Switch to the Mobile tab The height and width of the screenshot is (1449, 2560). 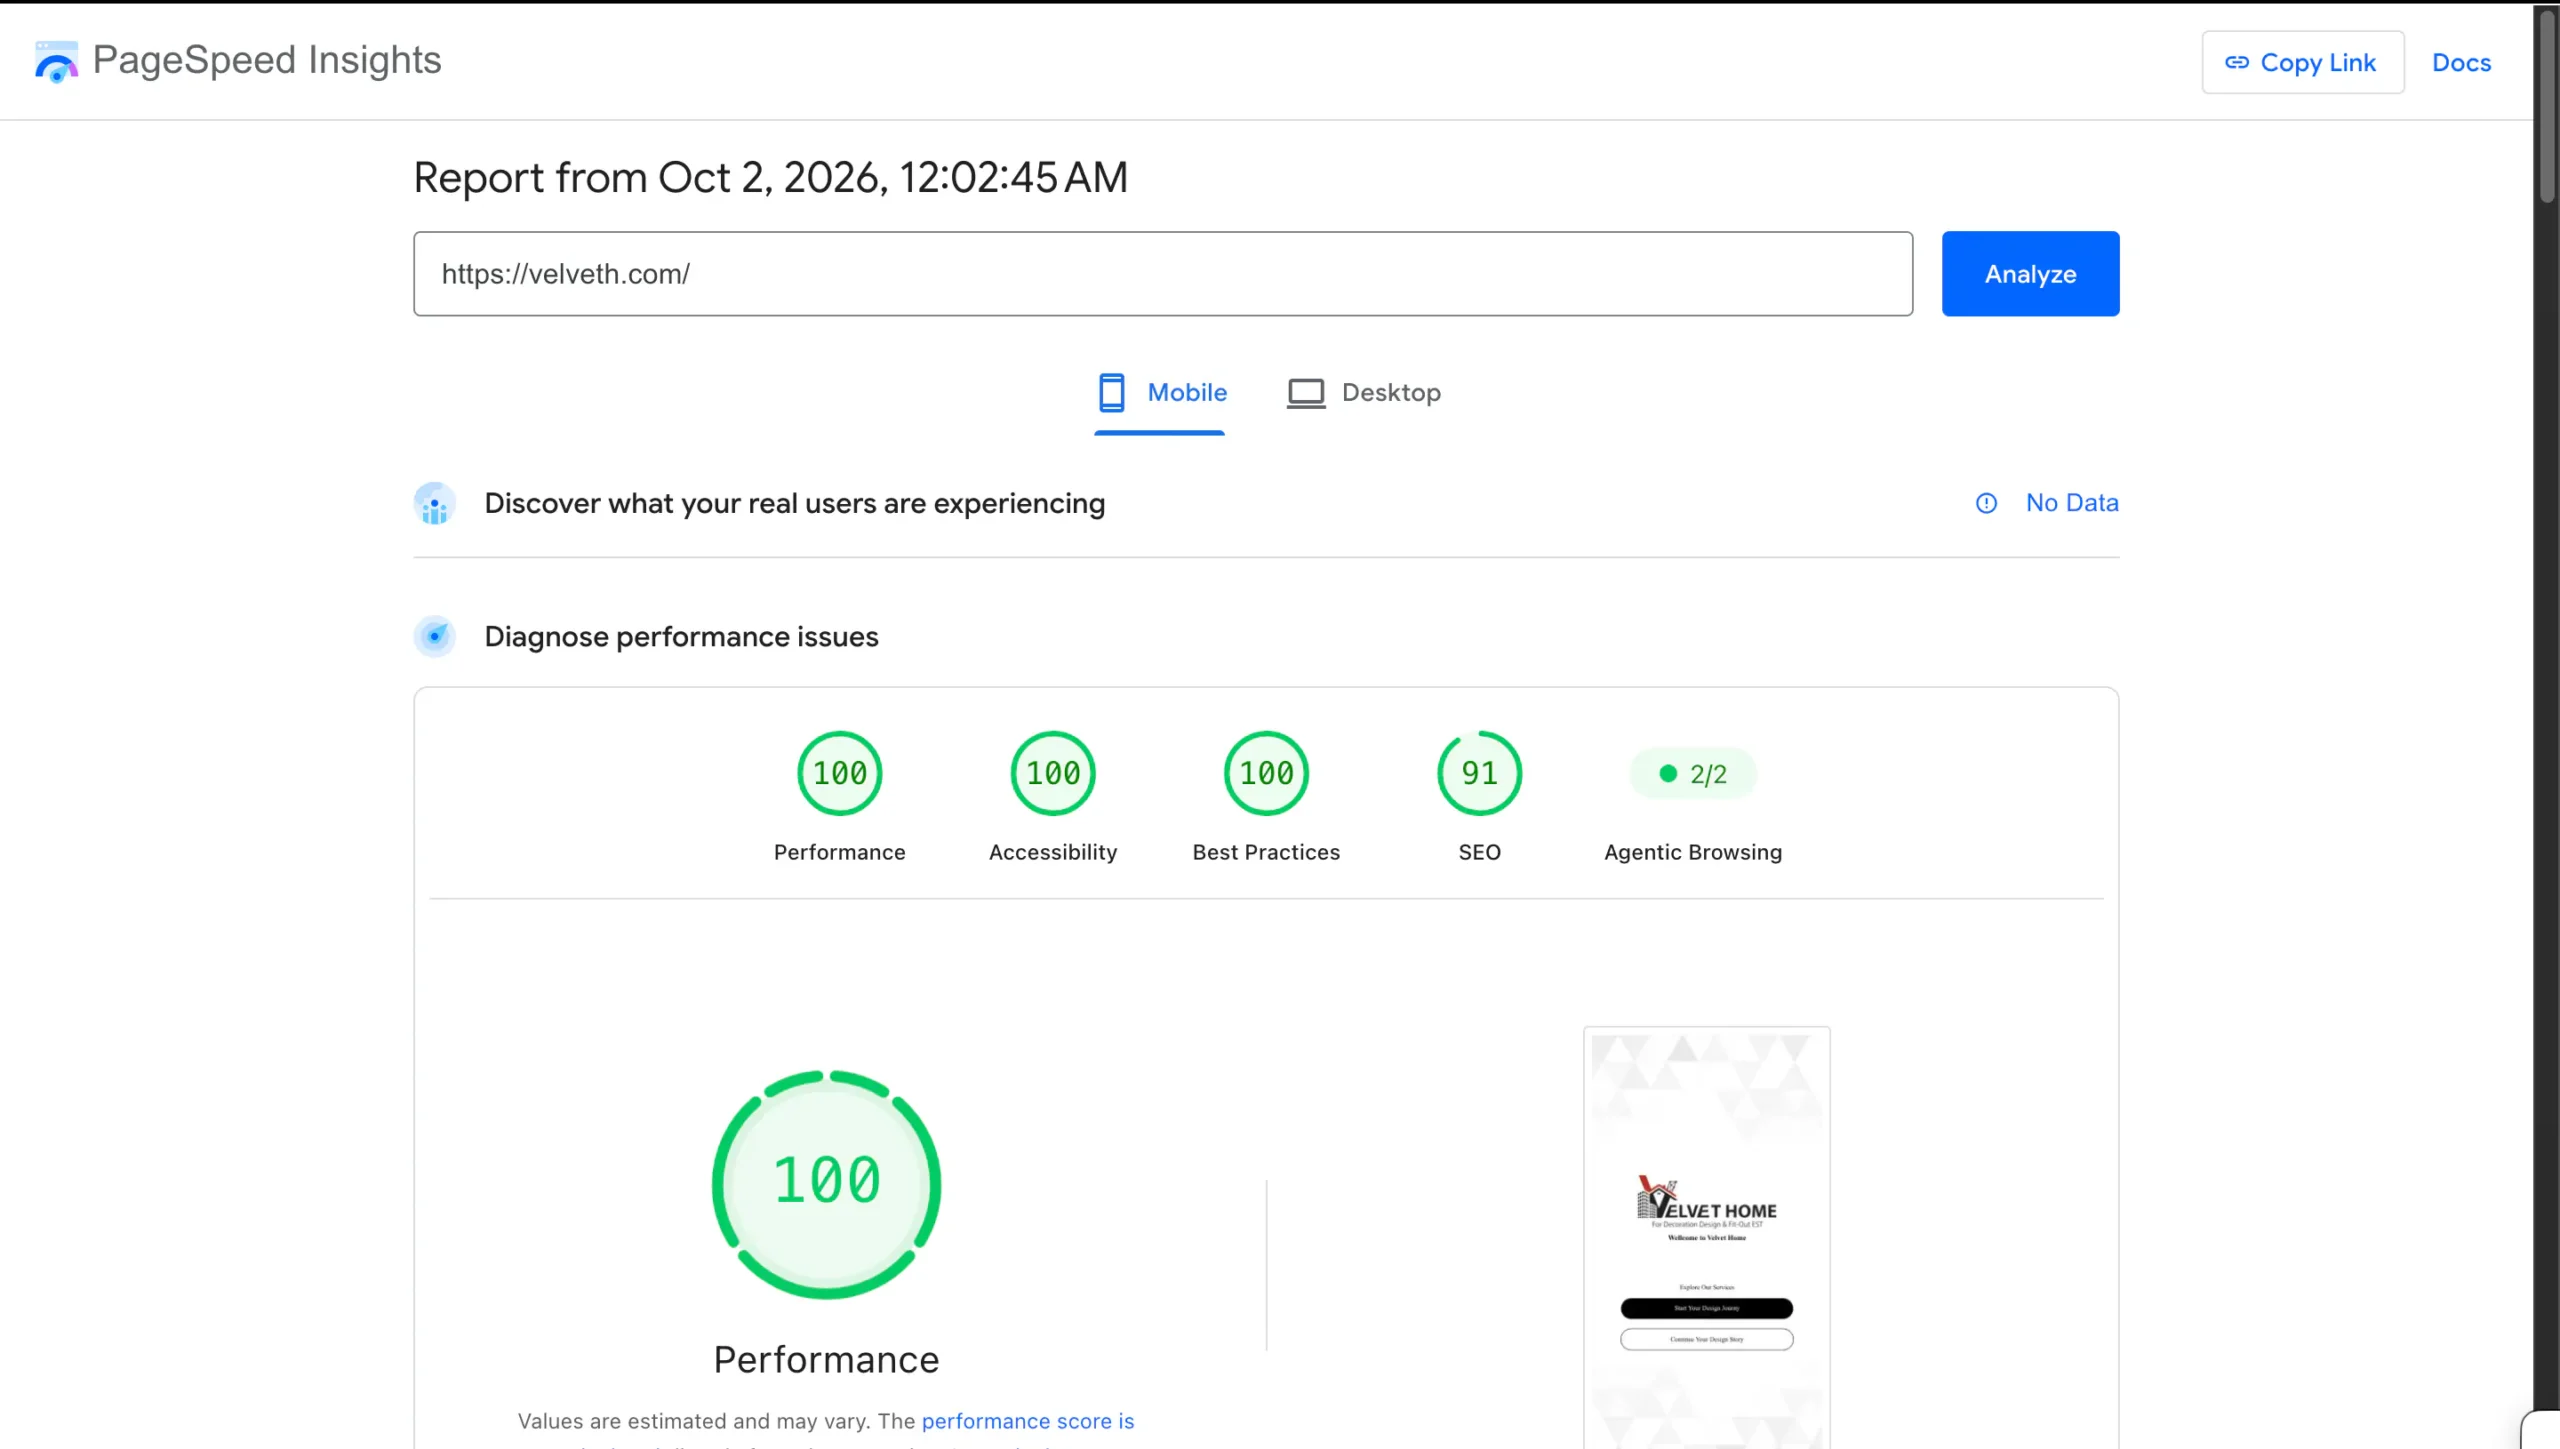click(x=1160, y=393)
